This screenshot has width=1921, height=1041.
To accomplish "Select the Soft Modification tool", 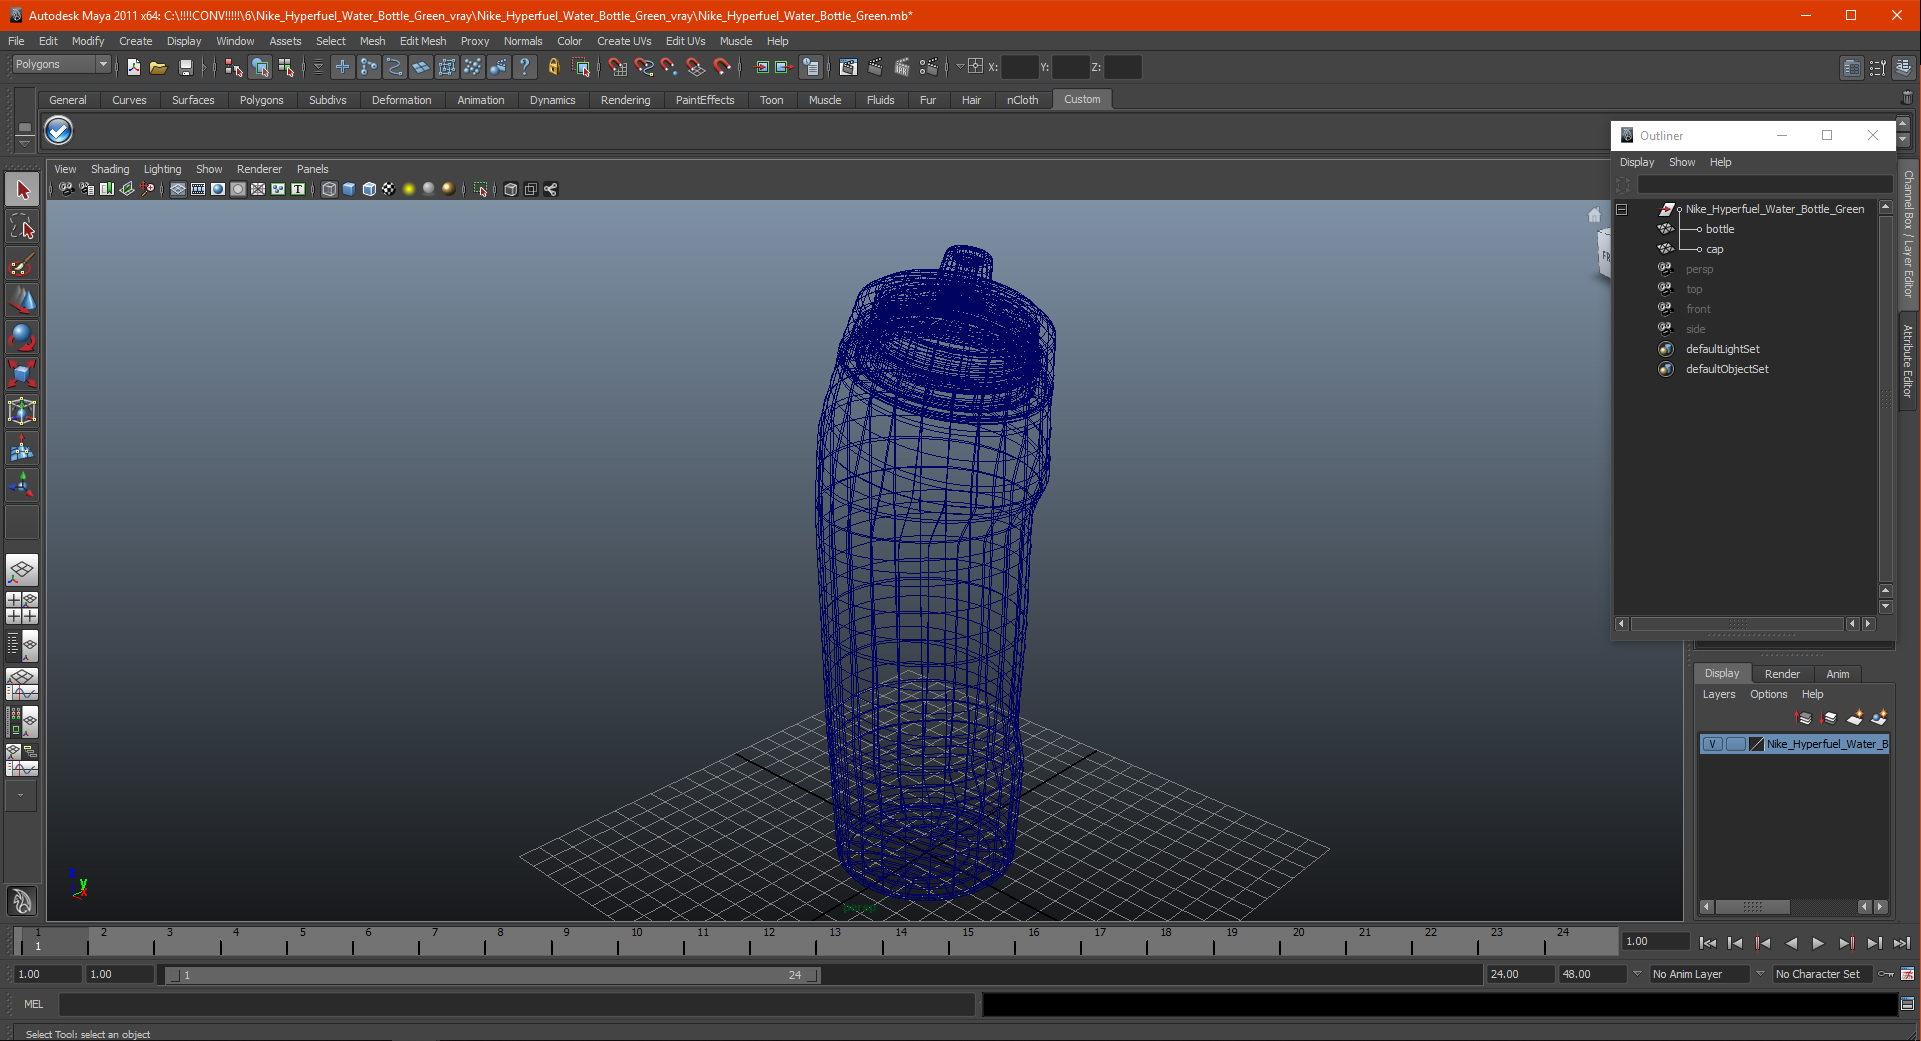I will point(22,449).
